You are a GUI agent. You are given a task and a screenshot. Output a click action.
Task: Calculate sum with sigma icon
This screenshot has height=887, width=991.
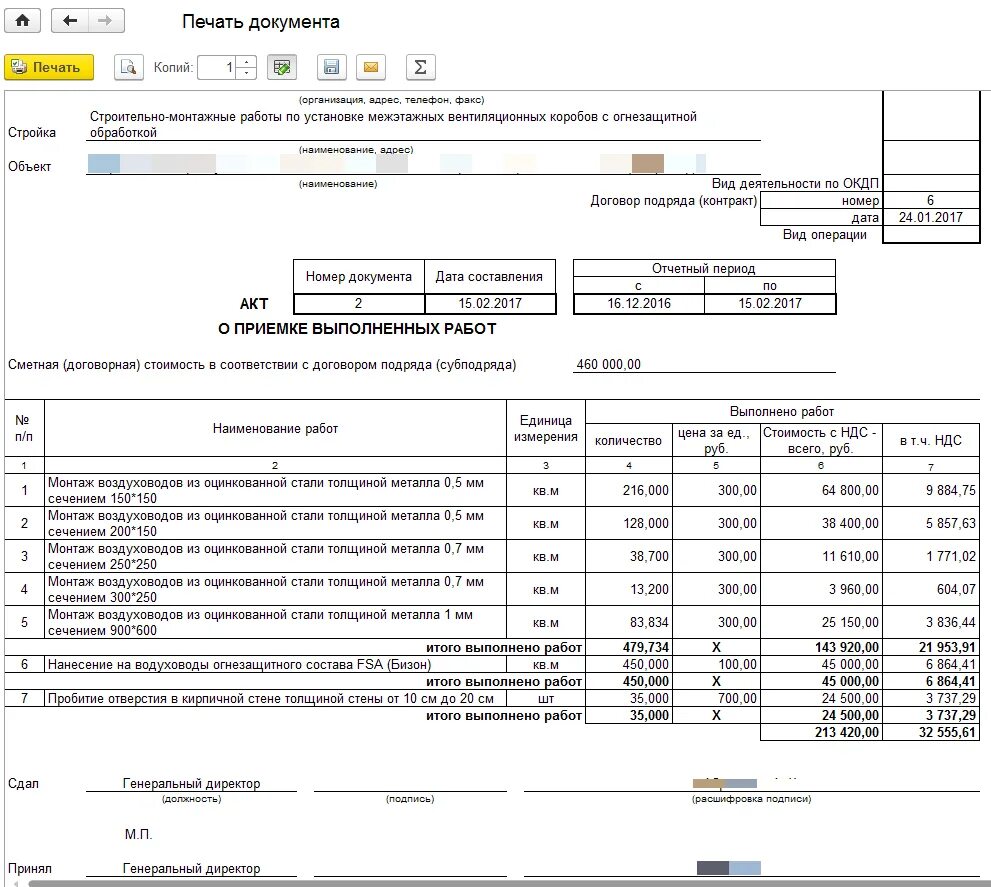[420, 67]
